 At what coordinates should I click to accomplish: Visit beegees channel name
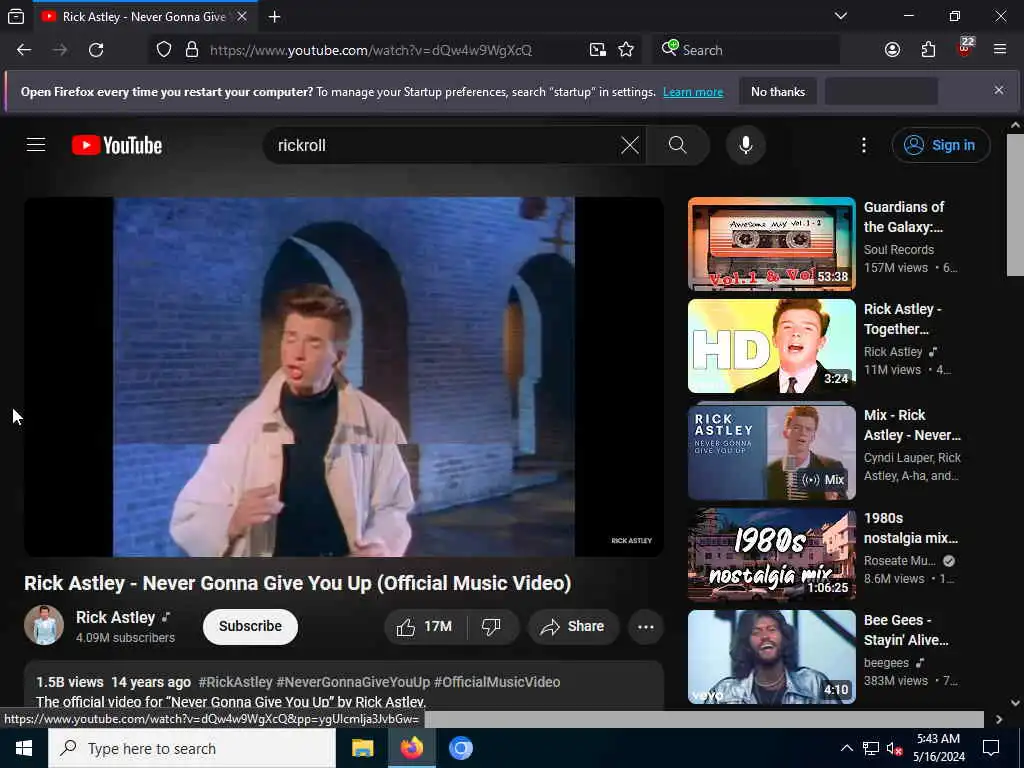pos(886,662)
